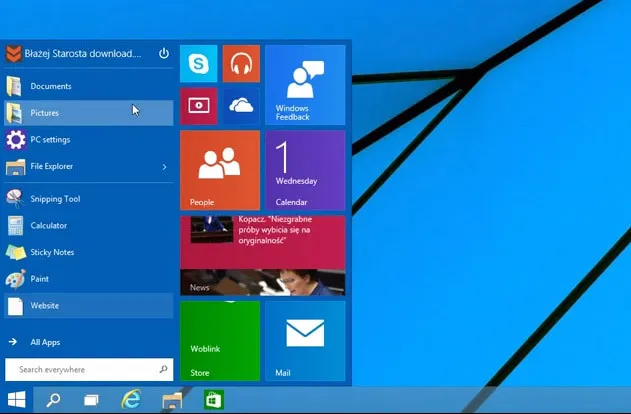
Task: Launch Calculator from the Start menu
Action: point(48,226)
